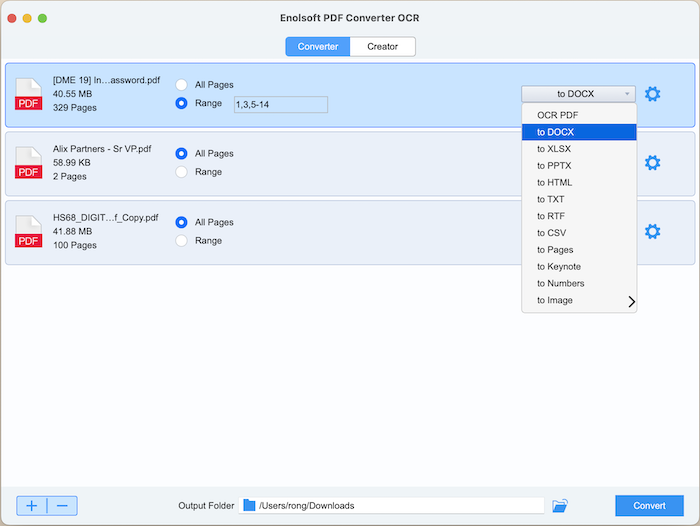This screenshot has width=700, height=526.
Task: Select file name '[DME 19] In...assword.pdf'
Action: tap(106, 80)
